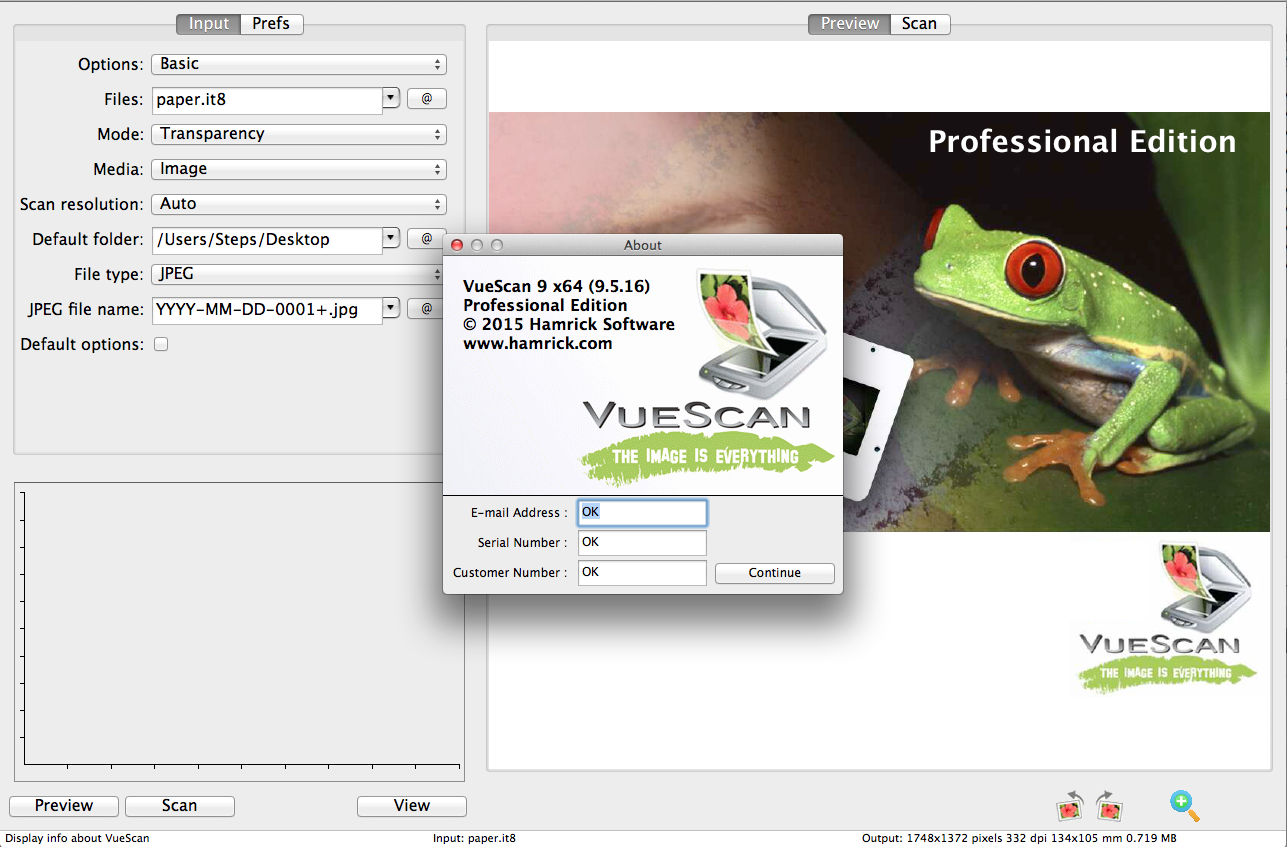
Task: Click the Serial Number field
Action: pyautogui.click(x=643, y=543)
